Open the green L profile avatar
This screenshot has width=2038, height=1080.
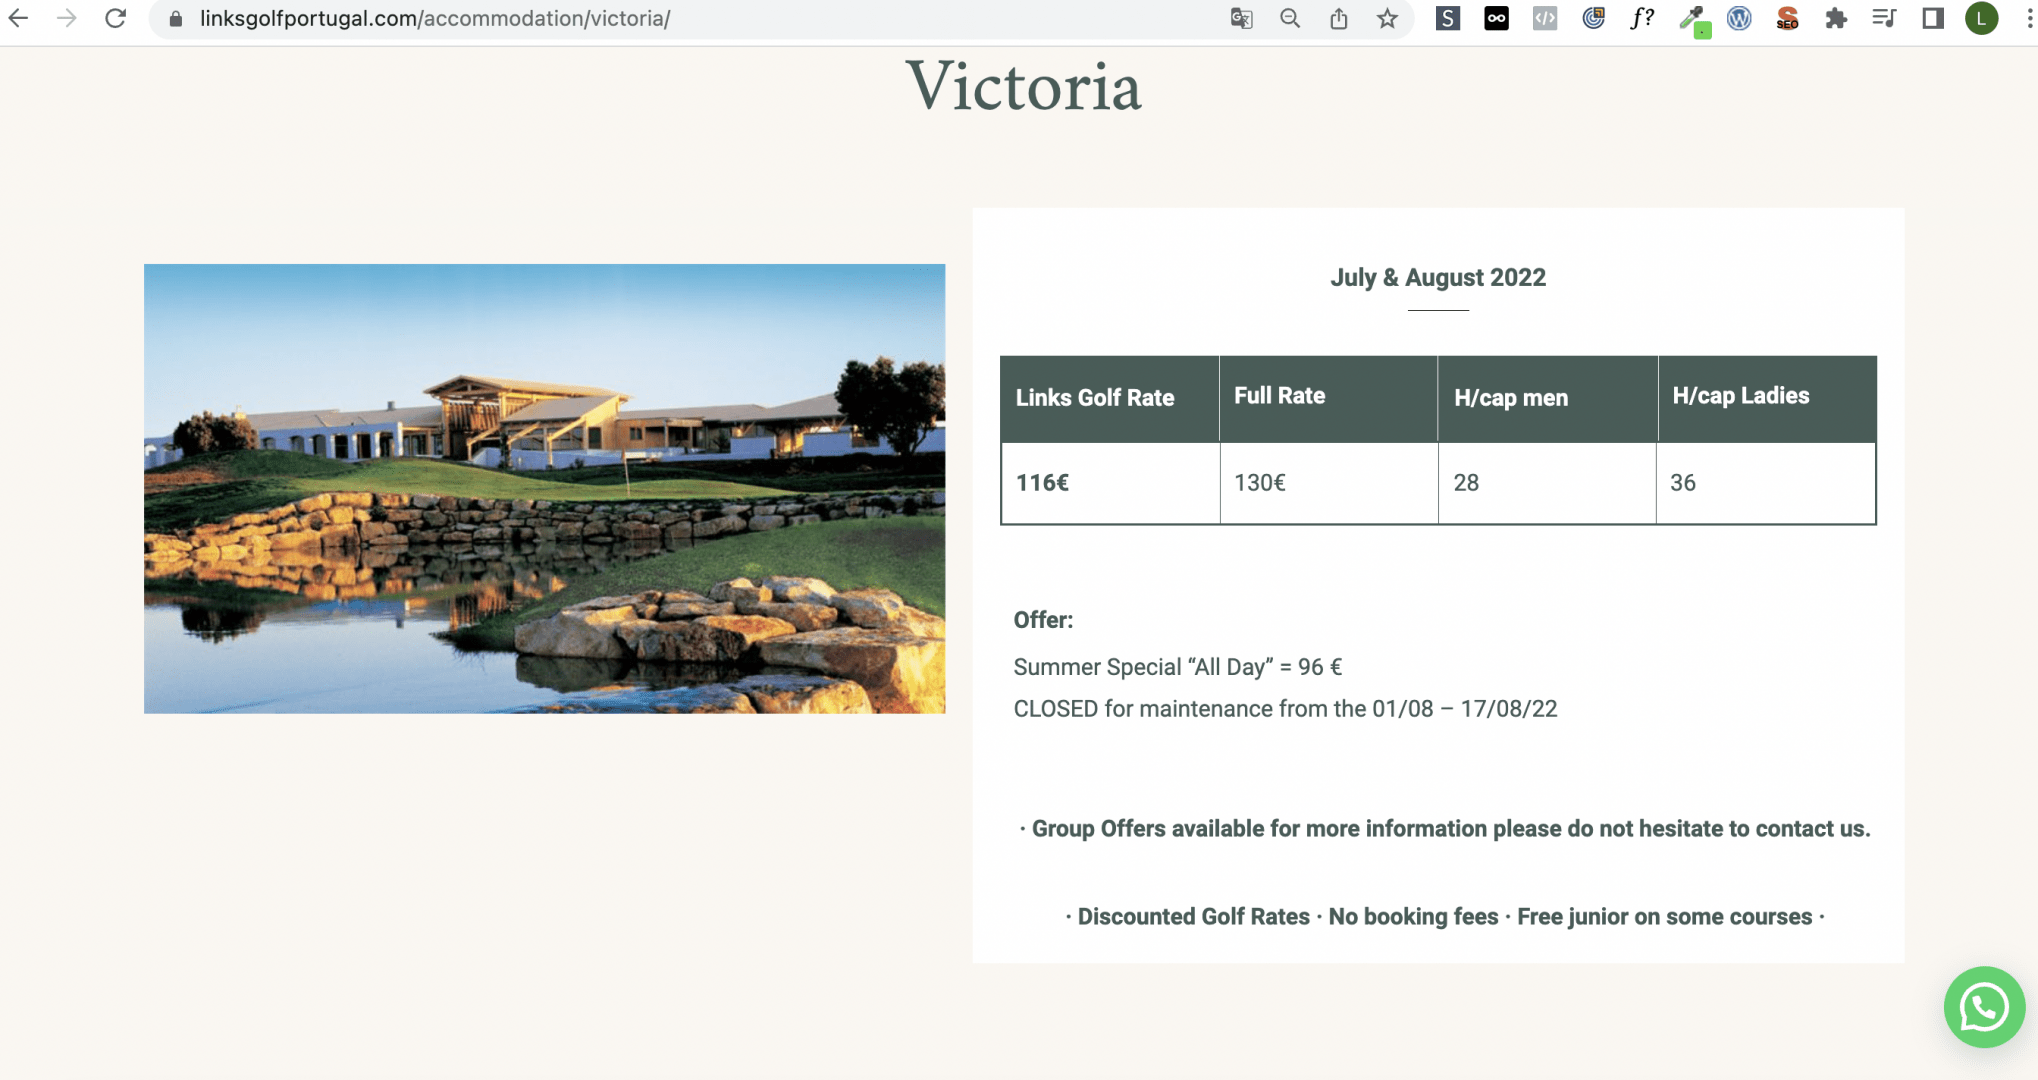pos(1981,18)
